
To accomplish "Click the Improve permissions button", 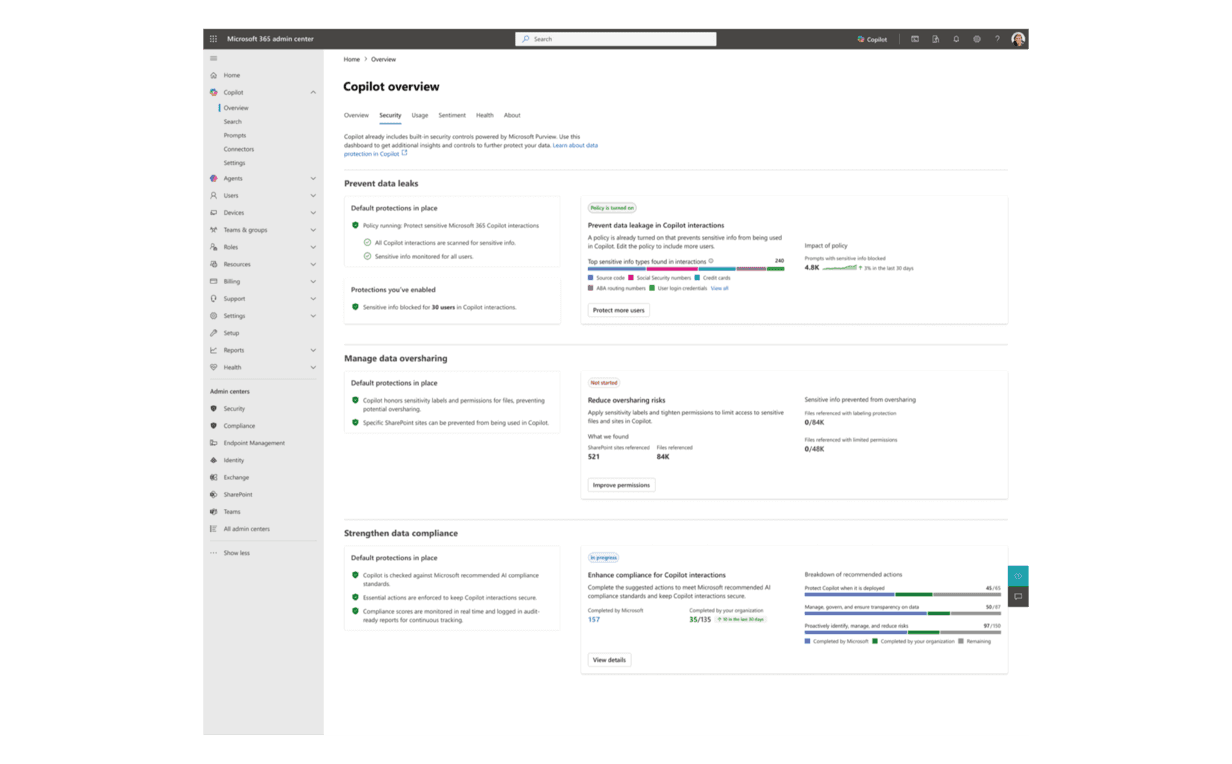I will click(621, 485).
